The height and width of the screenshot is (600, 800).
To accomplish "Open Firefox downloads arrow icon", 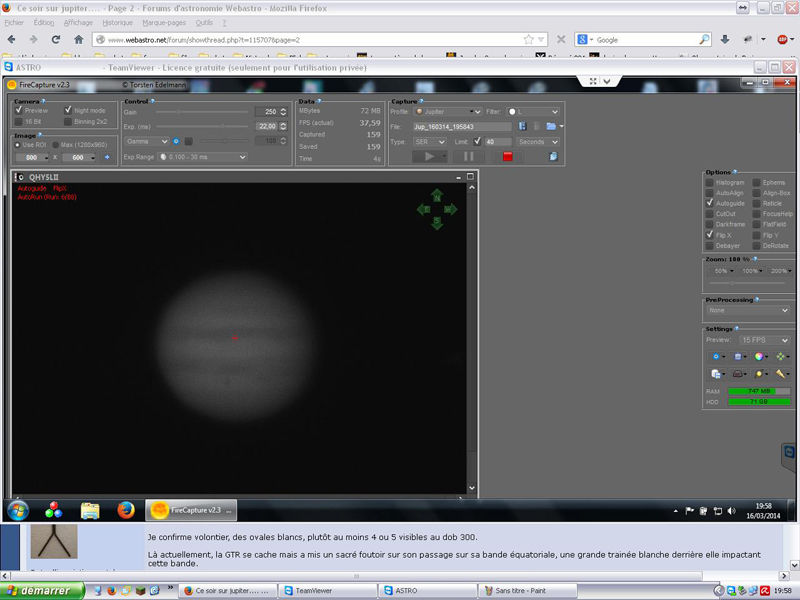I will point(724,39).
